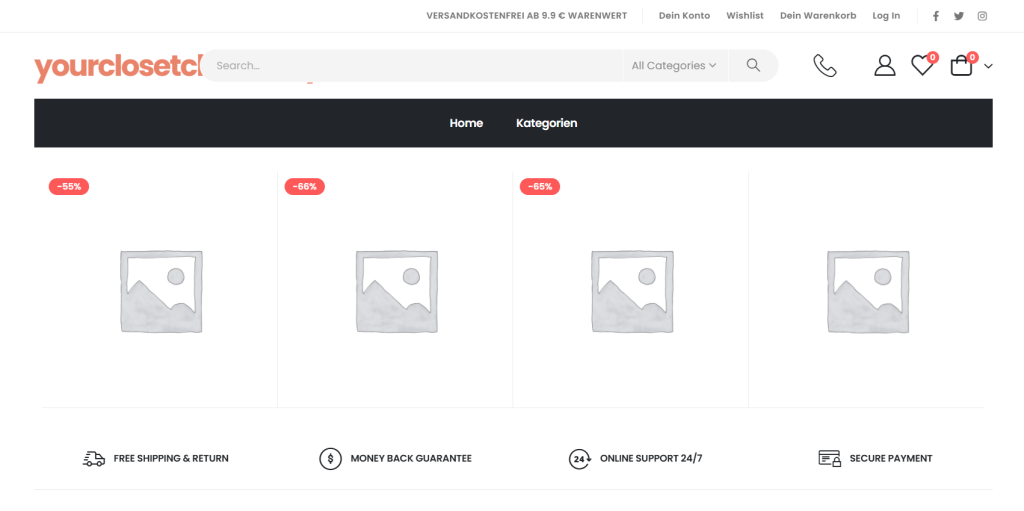Open the Dein Konto link
This screenshot has height=511, width=1024.
click(684, 16)
